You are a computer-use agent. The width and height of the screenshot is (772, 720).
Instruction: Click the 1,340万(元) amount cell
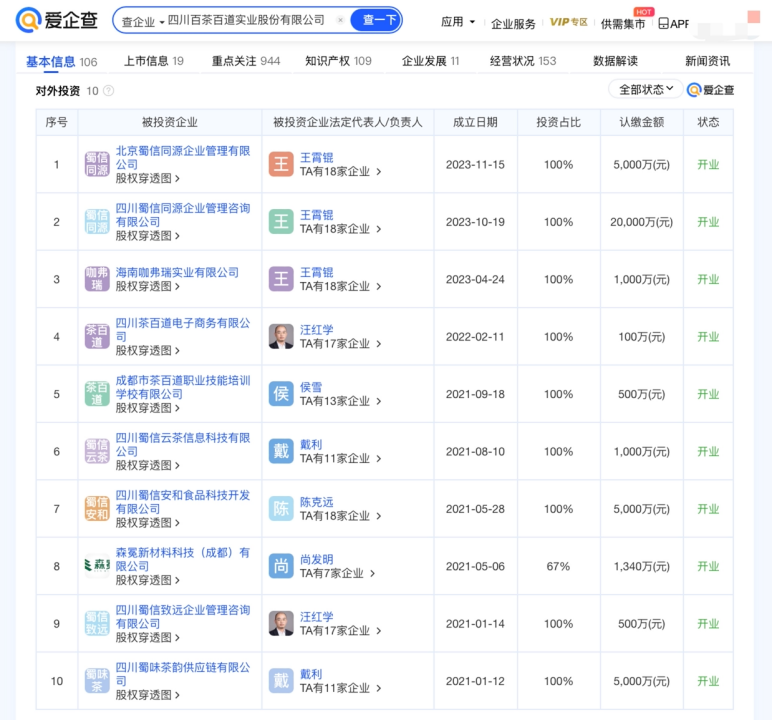click(x=642, y=566)
